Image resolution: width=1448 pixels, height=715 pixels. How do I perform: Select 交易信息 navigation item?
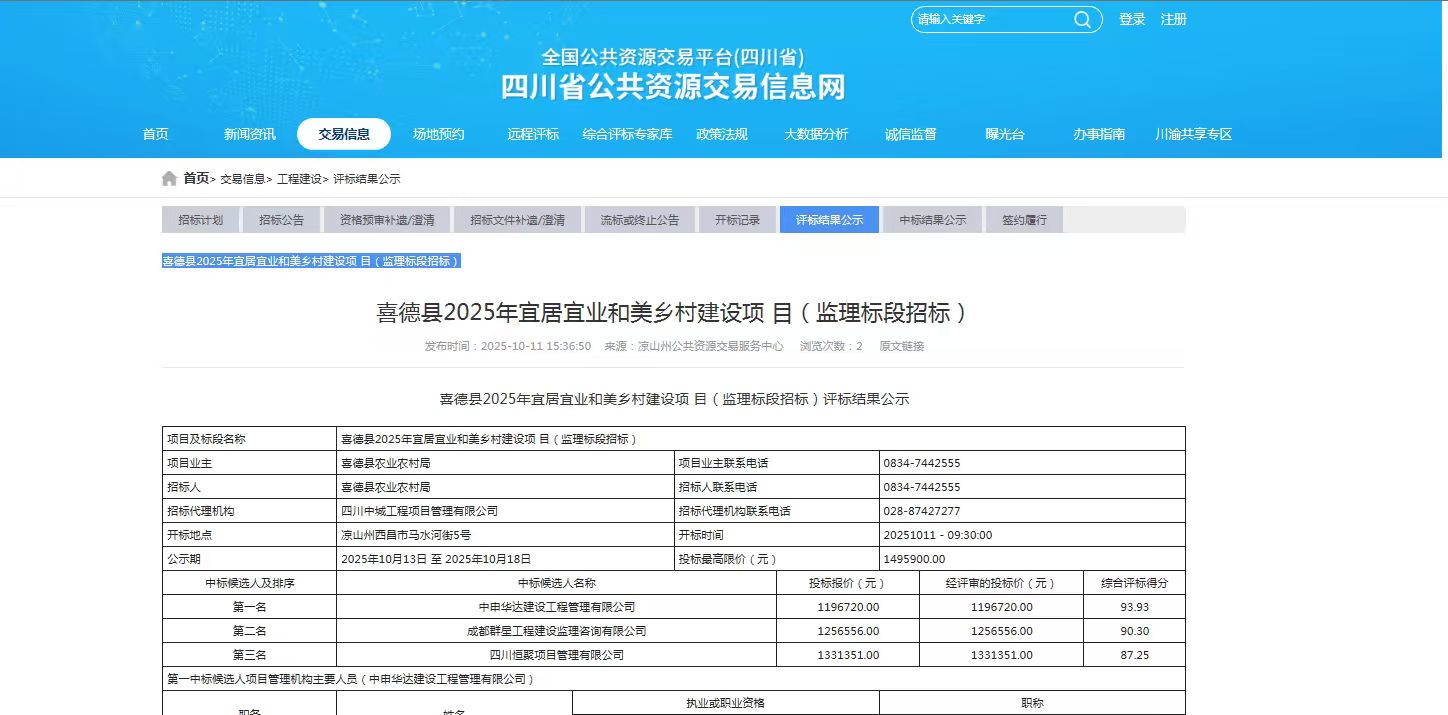(344, 134)
